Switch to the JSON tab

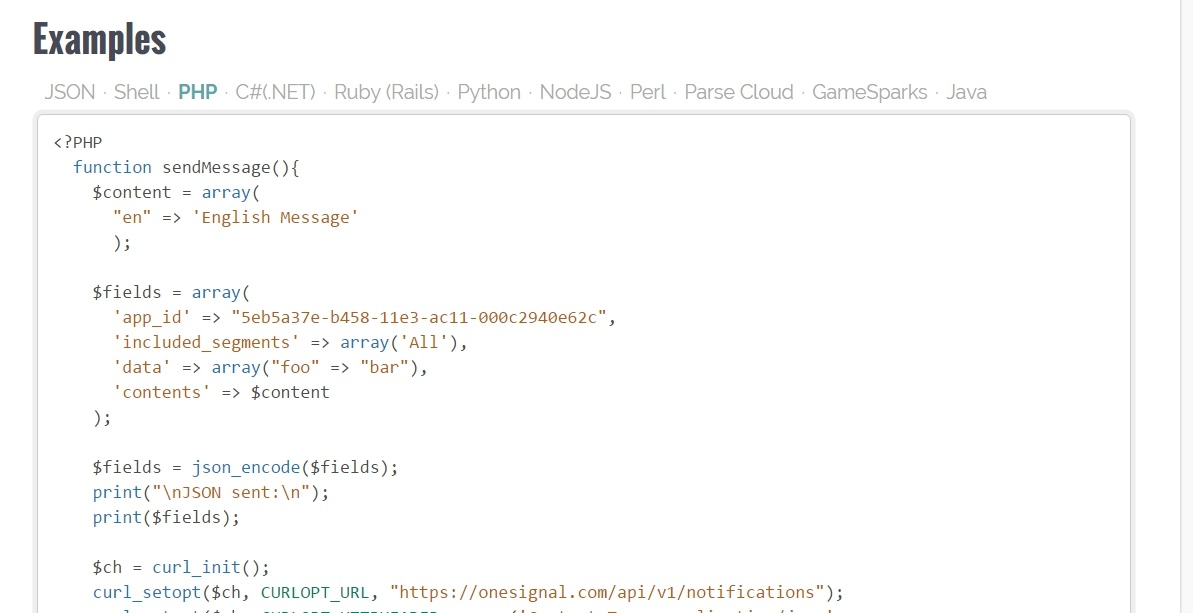(69, 92)
